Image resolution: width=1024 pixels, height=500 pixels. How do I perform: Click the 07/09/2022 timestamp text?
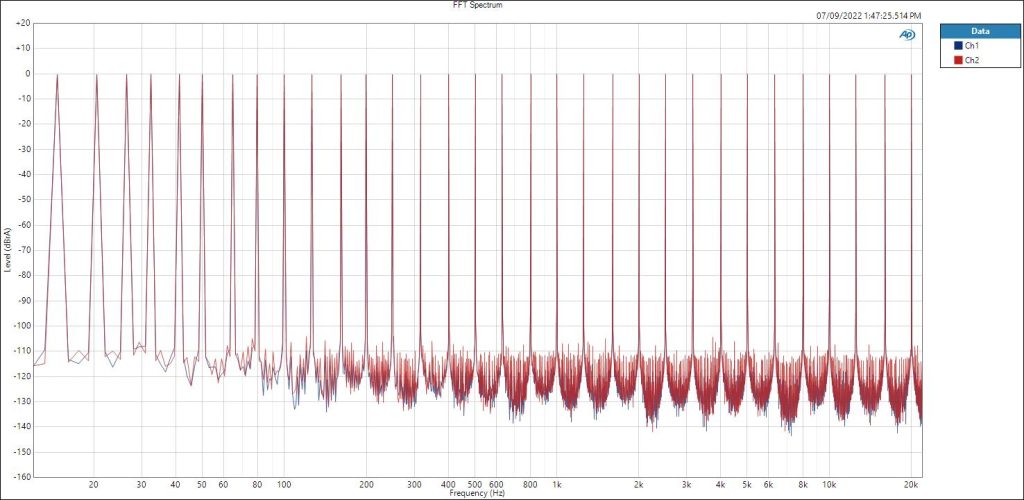[x=868, y=16]
